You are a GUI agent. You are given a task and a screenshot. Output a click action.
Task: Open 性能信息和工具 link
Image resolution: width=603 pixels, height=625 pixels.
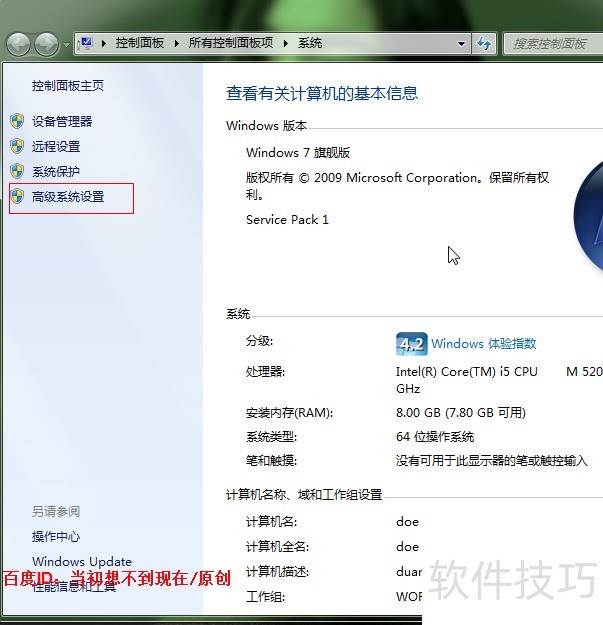pyautogui.click(x=74, y=586)
